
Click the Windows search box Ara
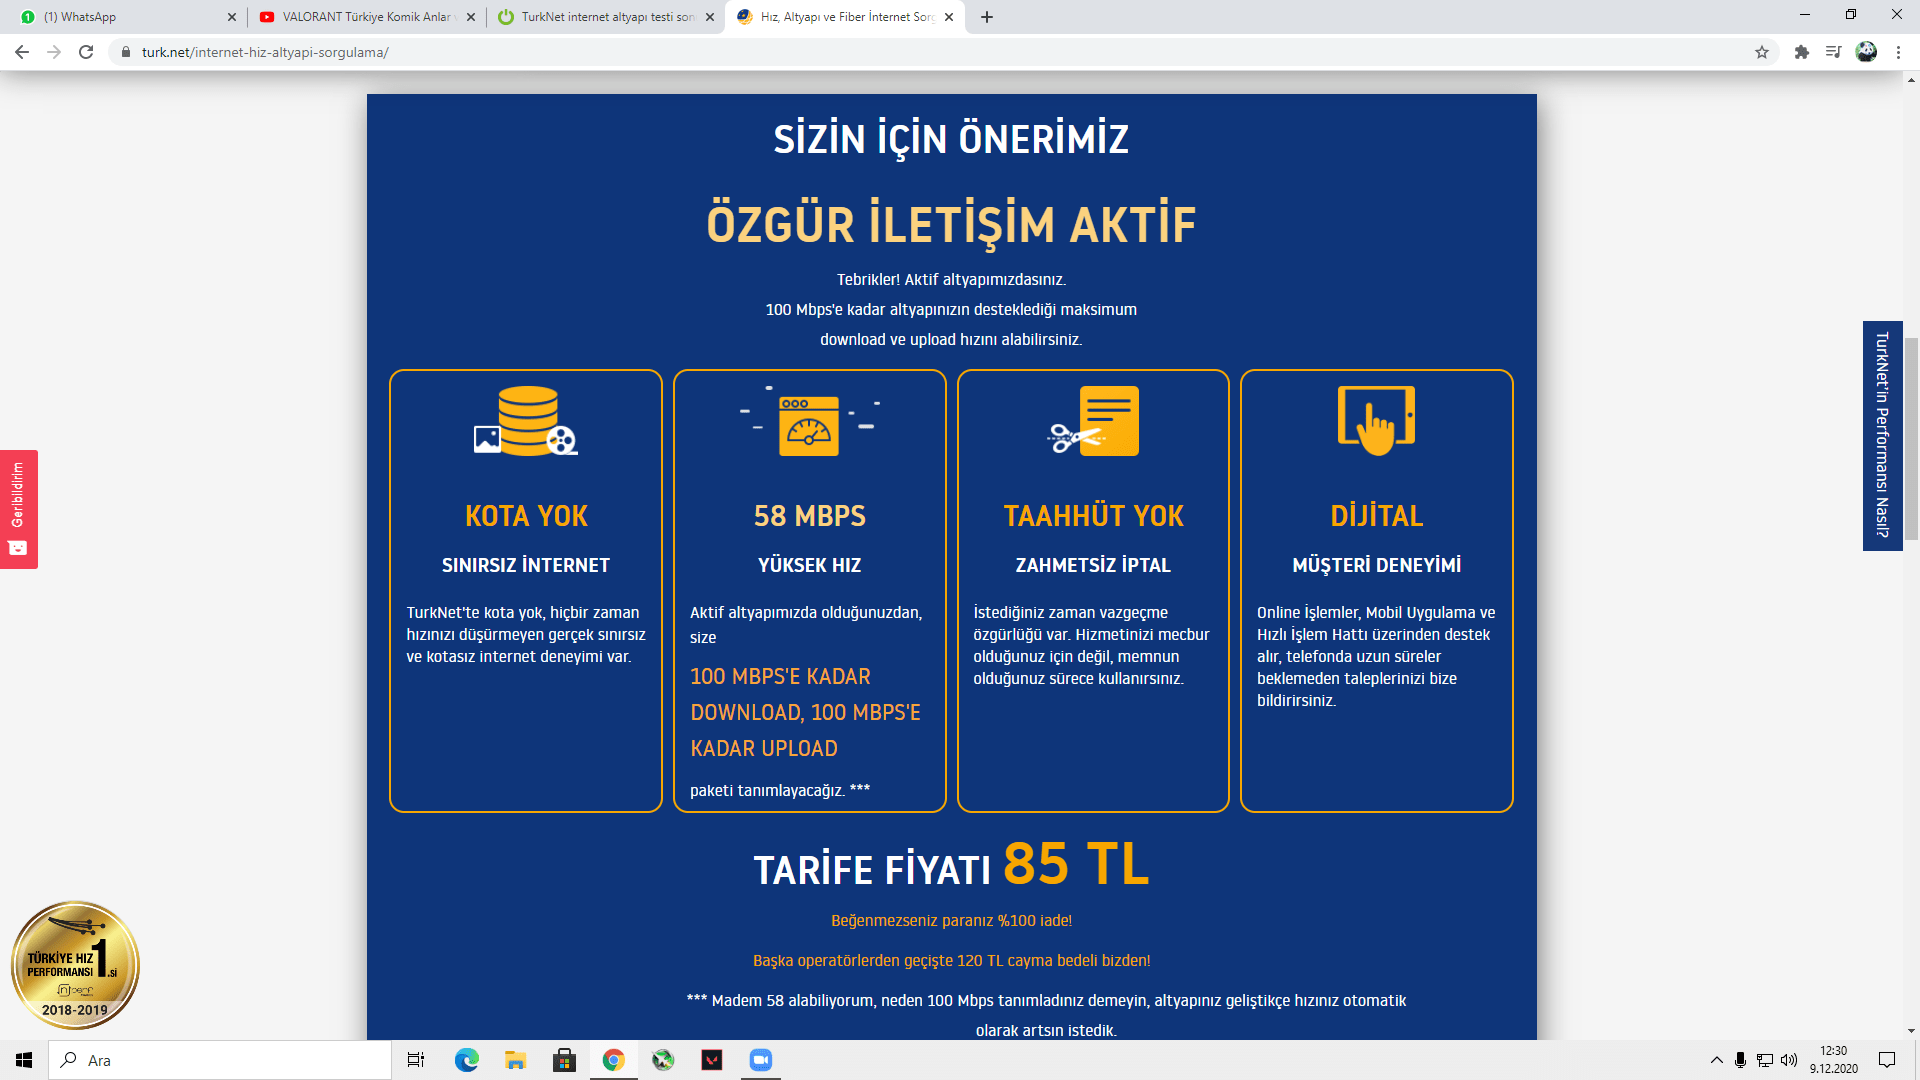220,1060
